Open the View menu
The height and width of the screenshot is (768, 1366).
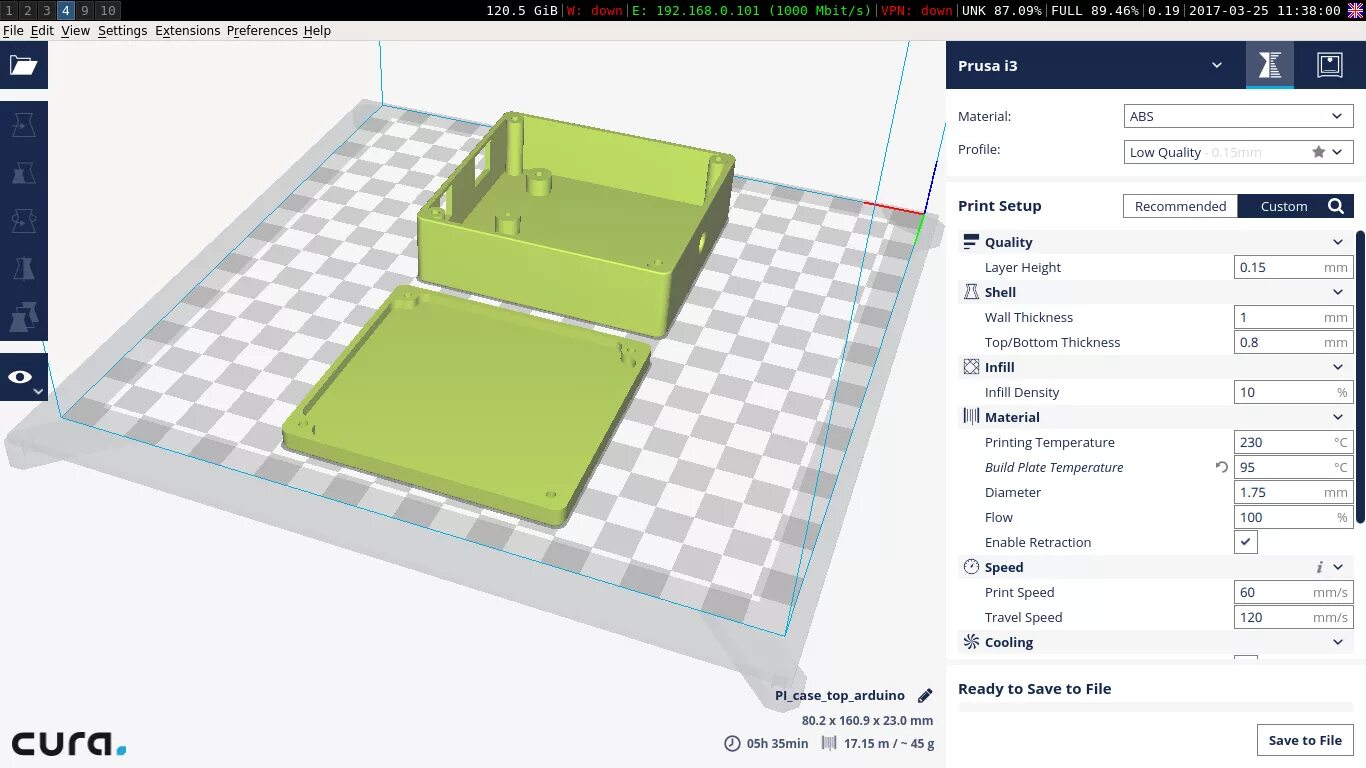click(x=75, y=31)
